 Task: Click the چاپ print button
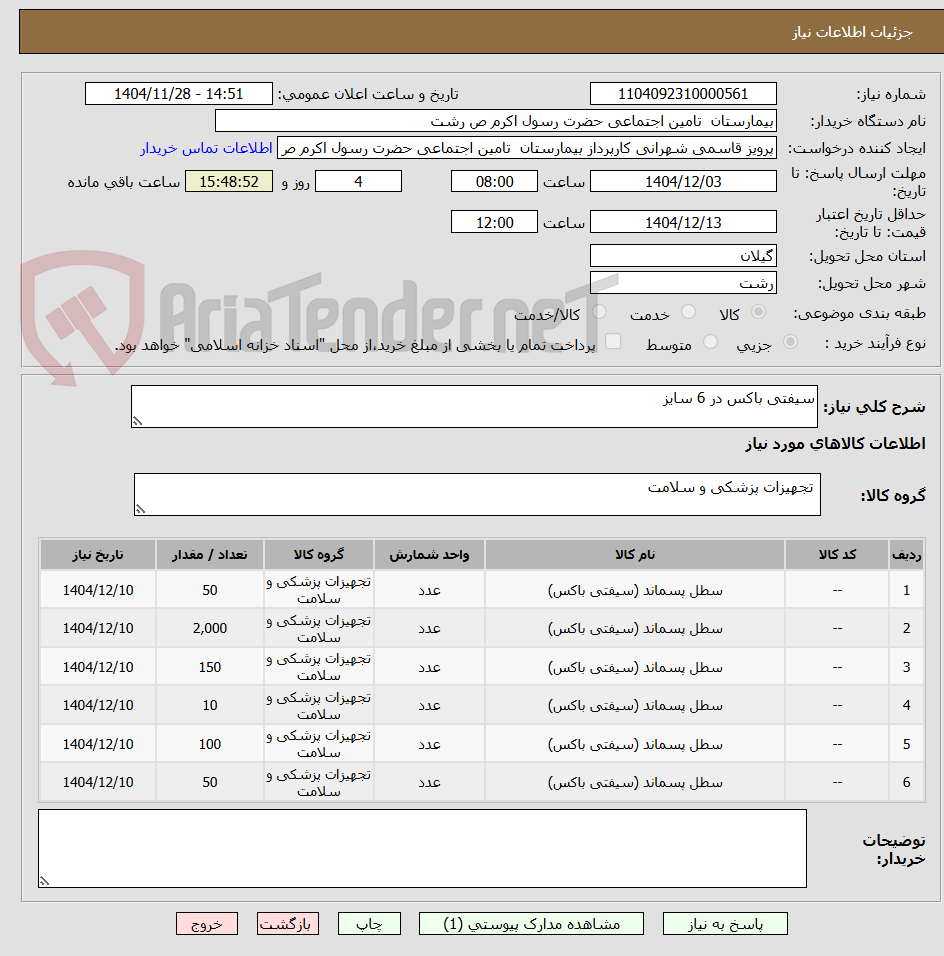click(370, 924)
